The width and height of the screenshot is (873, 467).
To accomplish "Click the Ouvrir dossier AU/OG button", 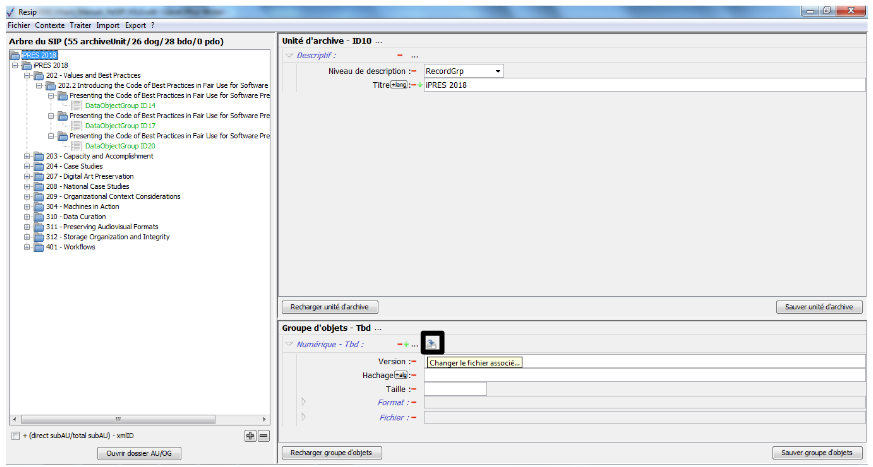I will pyautogui.click(x=138, y=454).
